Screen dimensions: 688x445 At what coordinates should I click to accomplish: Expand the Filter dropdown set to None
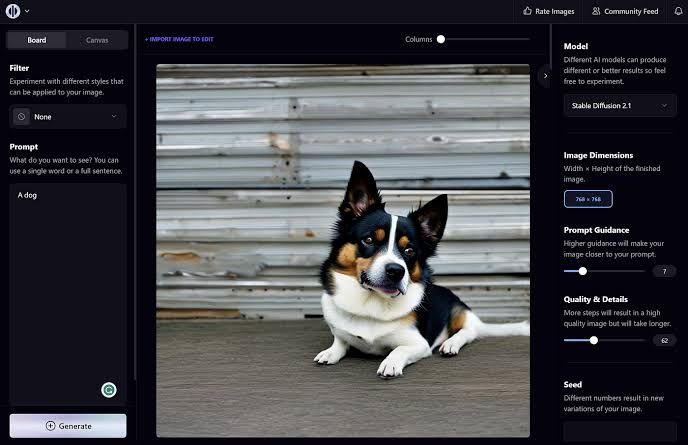point(68,117)
